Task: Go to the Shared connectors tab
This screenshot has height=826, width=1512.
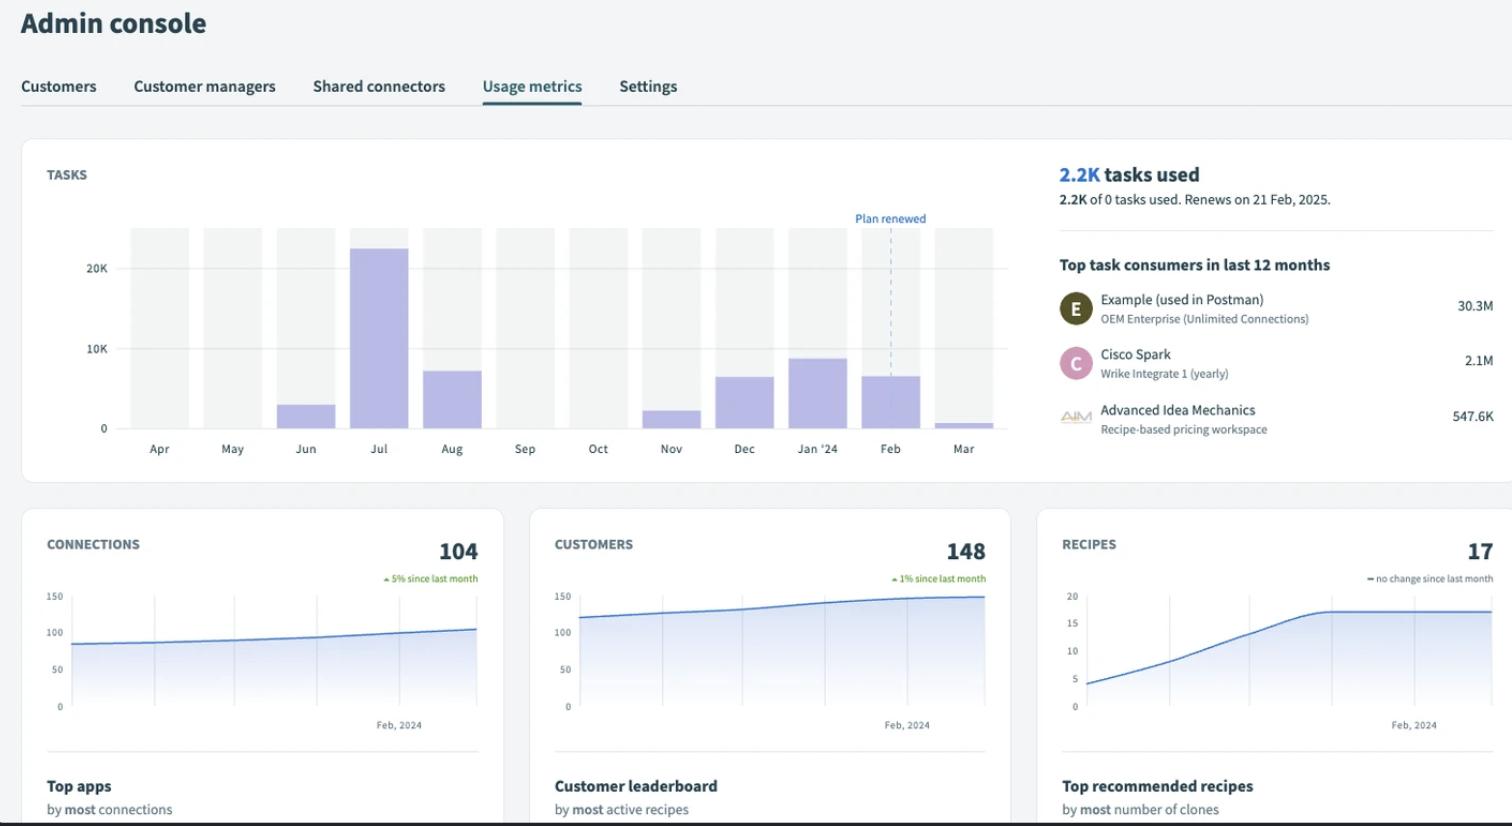Action: (378, 87)
